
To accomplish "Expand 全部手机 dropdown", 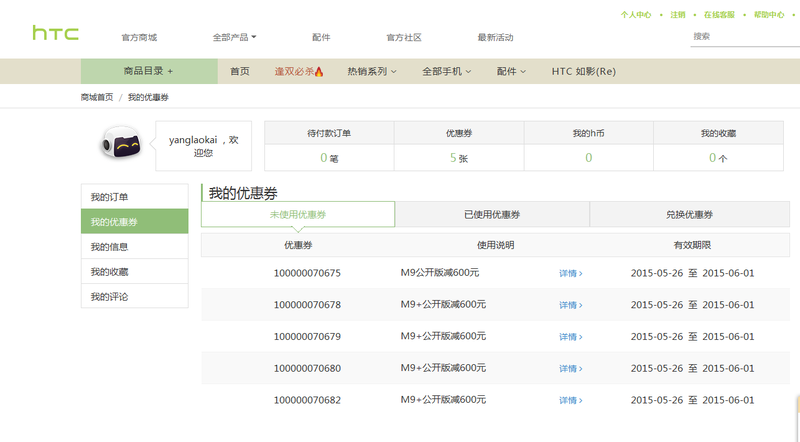I will tap(446, 71).
